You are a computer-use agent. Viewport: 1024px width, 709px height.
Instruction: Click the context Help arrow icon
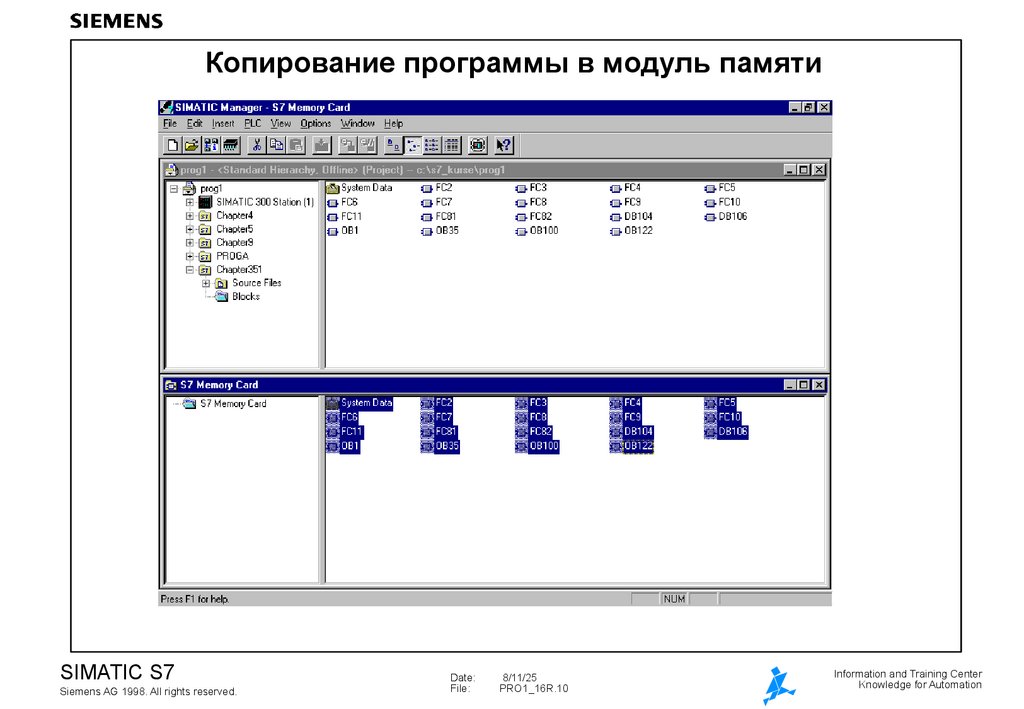(504, 145)
